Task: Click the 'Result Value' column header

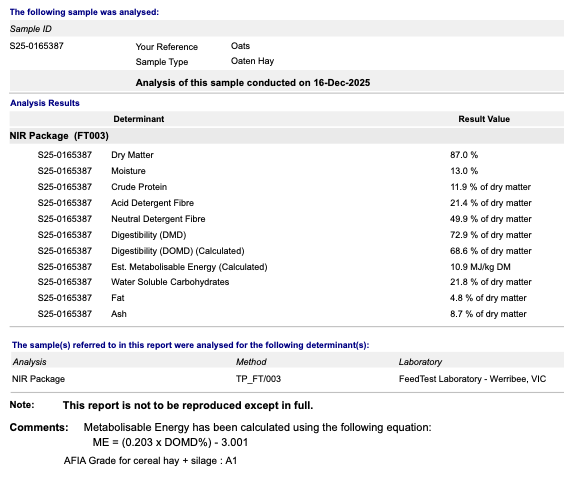Action: click(x=484, y=119)
